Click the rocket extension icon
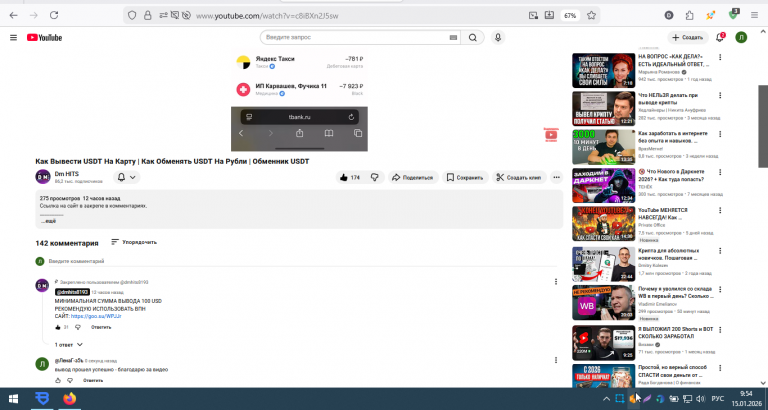The width and height of the screenshot is (768, 410). [710, 16]
